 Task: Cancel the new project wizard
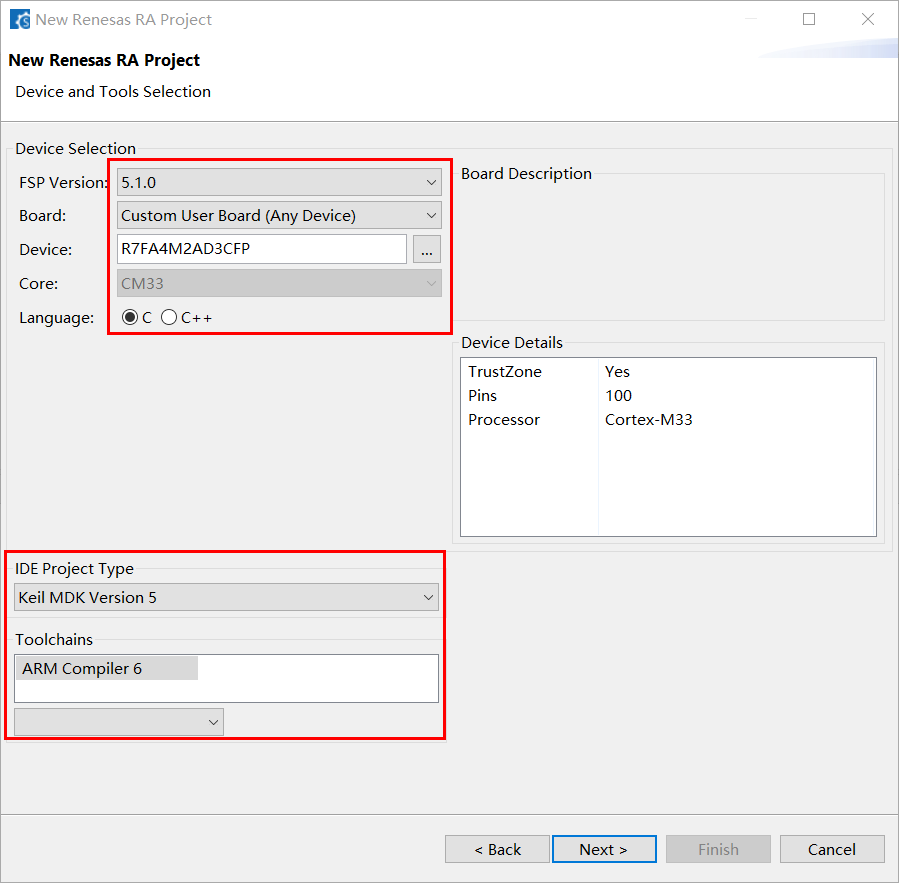click(x=832, y=849)
